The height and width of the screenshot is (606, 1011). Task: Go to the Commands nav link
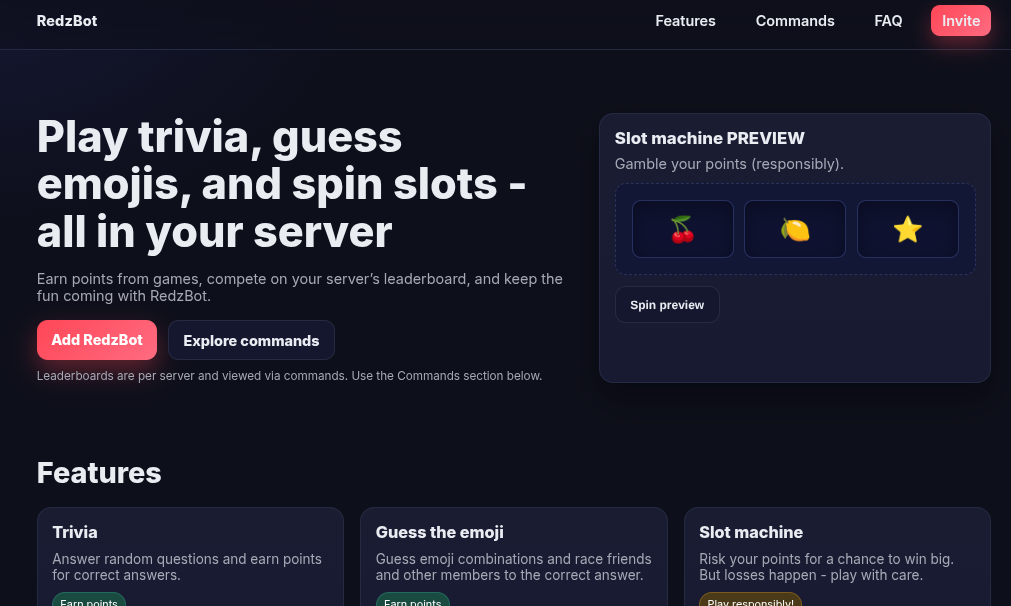click(795, 21)
